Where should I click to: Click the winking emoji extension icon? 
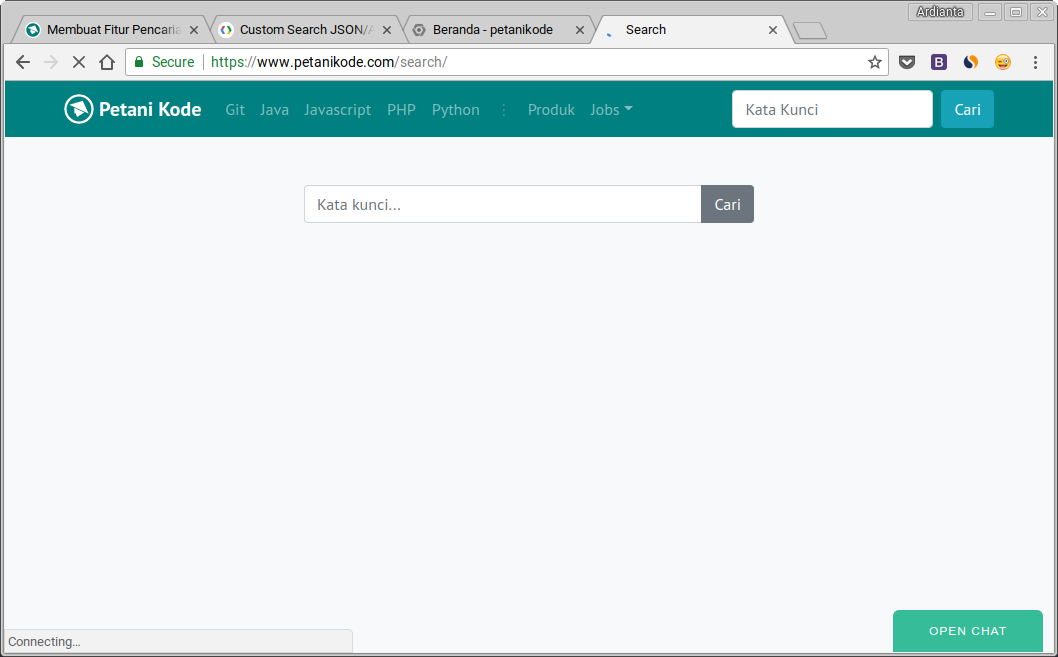tap(1002, 62)
